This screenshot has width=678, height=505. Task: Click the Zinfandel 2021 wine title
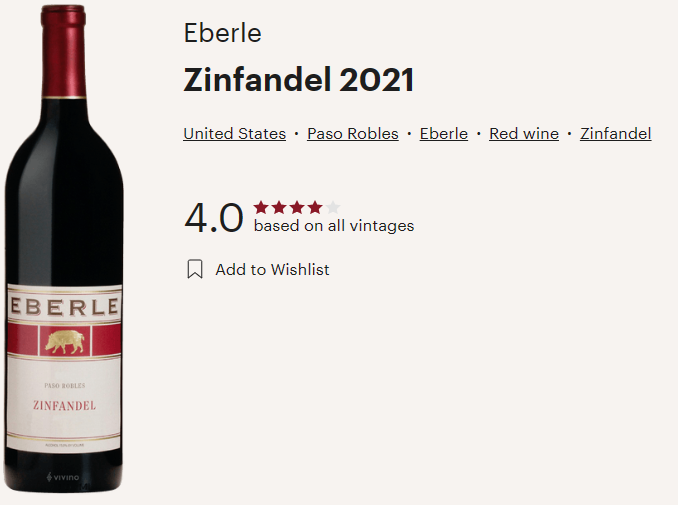pyautogui.click(x=299, y=80)
